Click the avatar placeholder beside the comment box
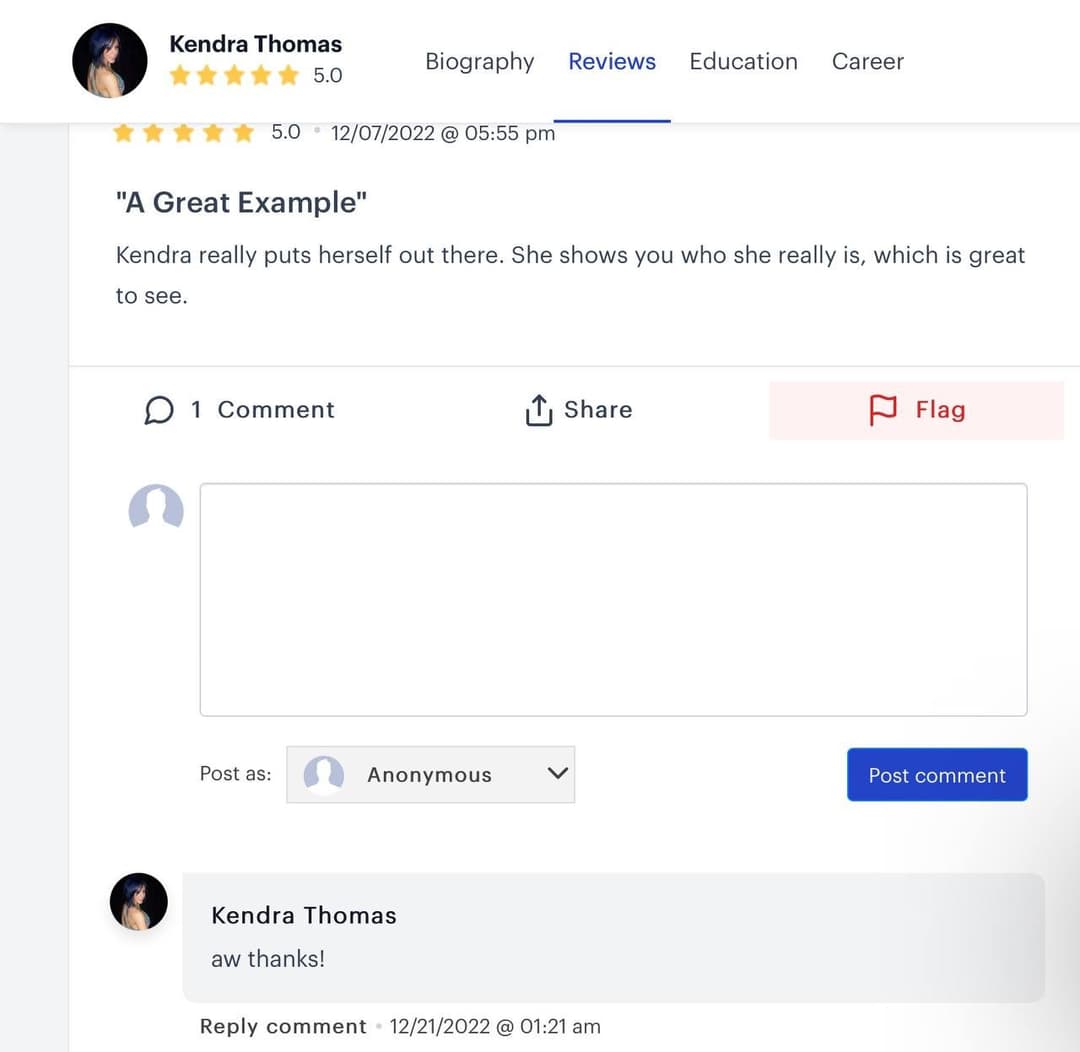 click(x=156, y=509)
